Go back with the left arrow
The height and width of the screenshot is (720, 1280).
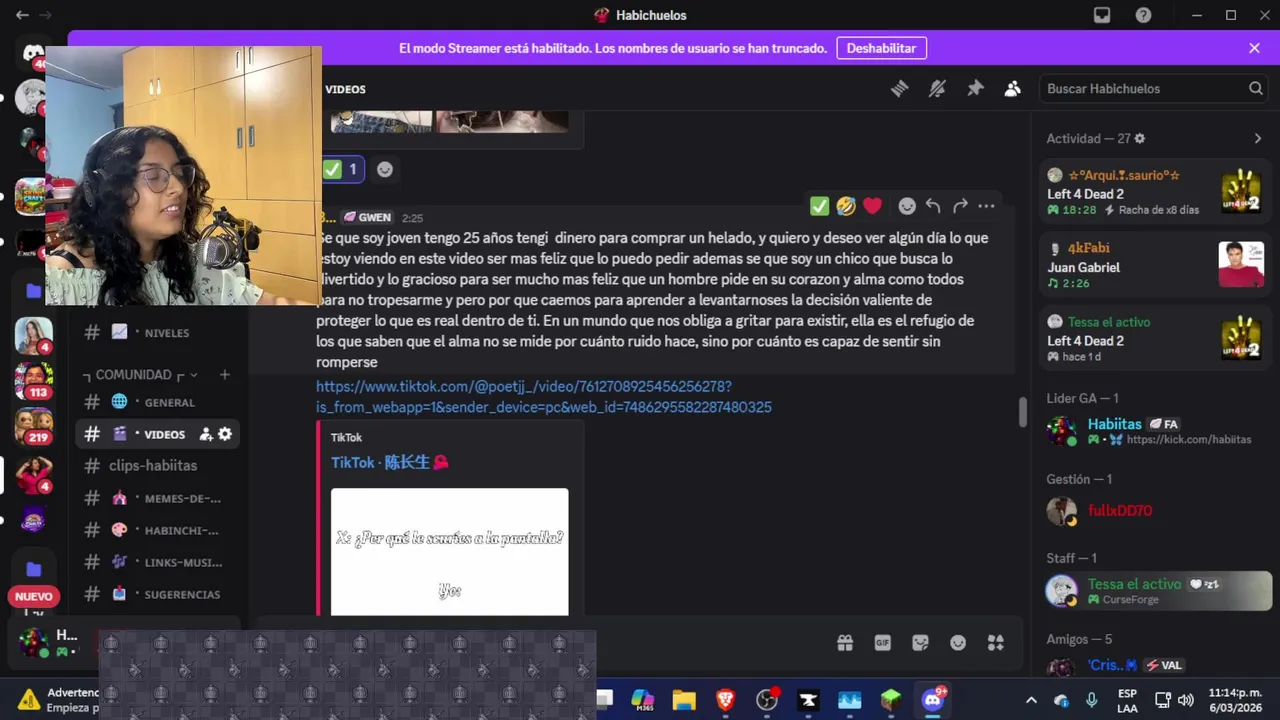(22, 15)
